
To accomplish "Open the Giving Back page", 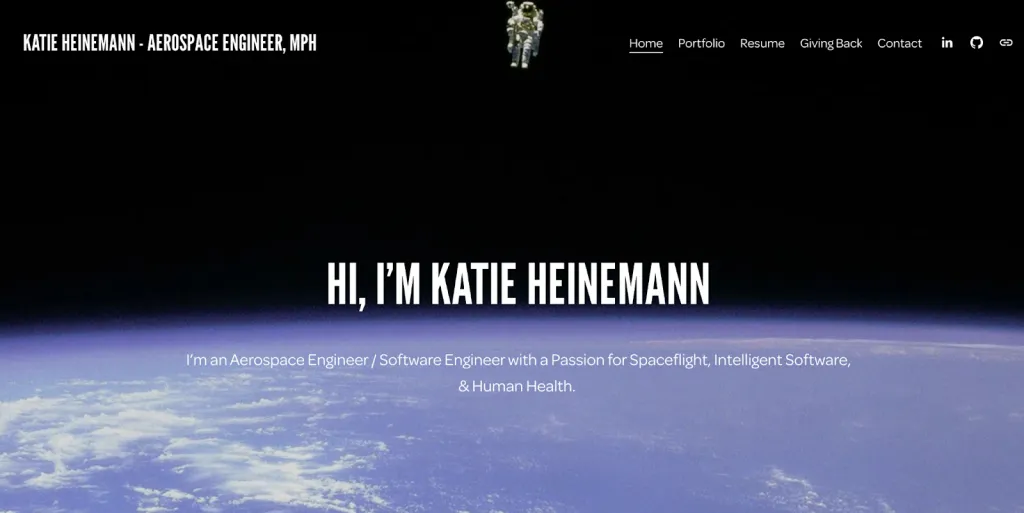I will pyautogui.click(x=831, y=43).
